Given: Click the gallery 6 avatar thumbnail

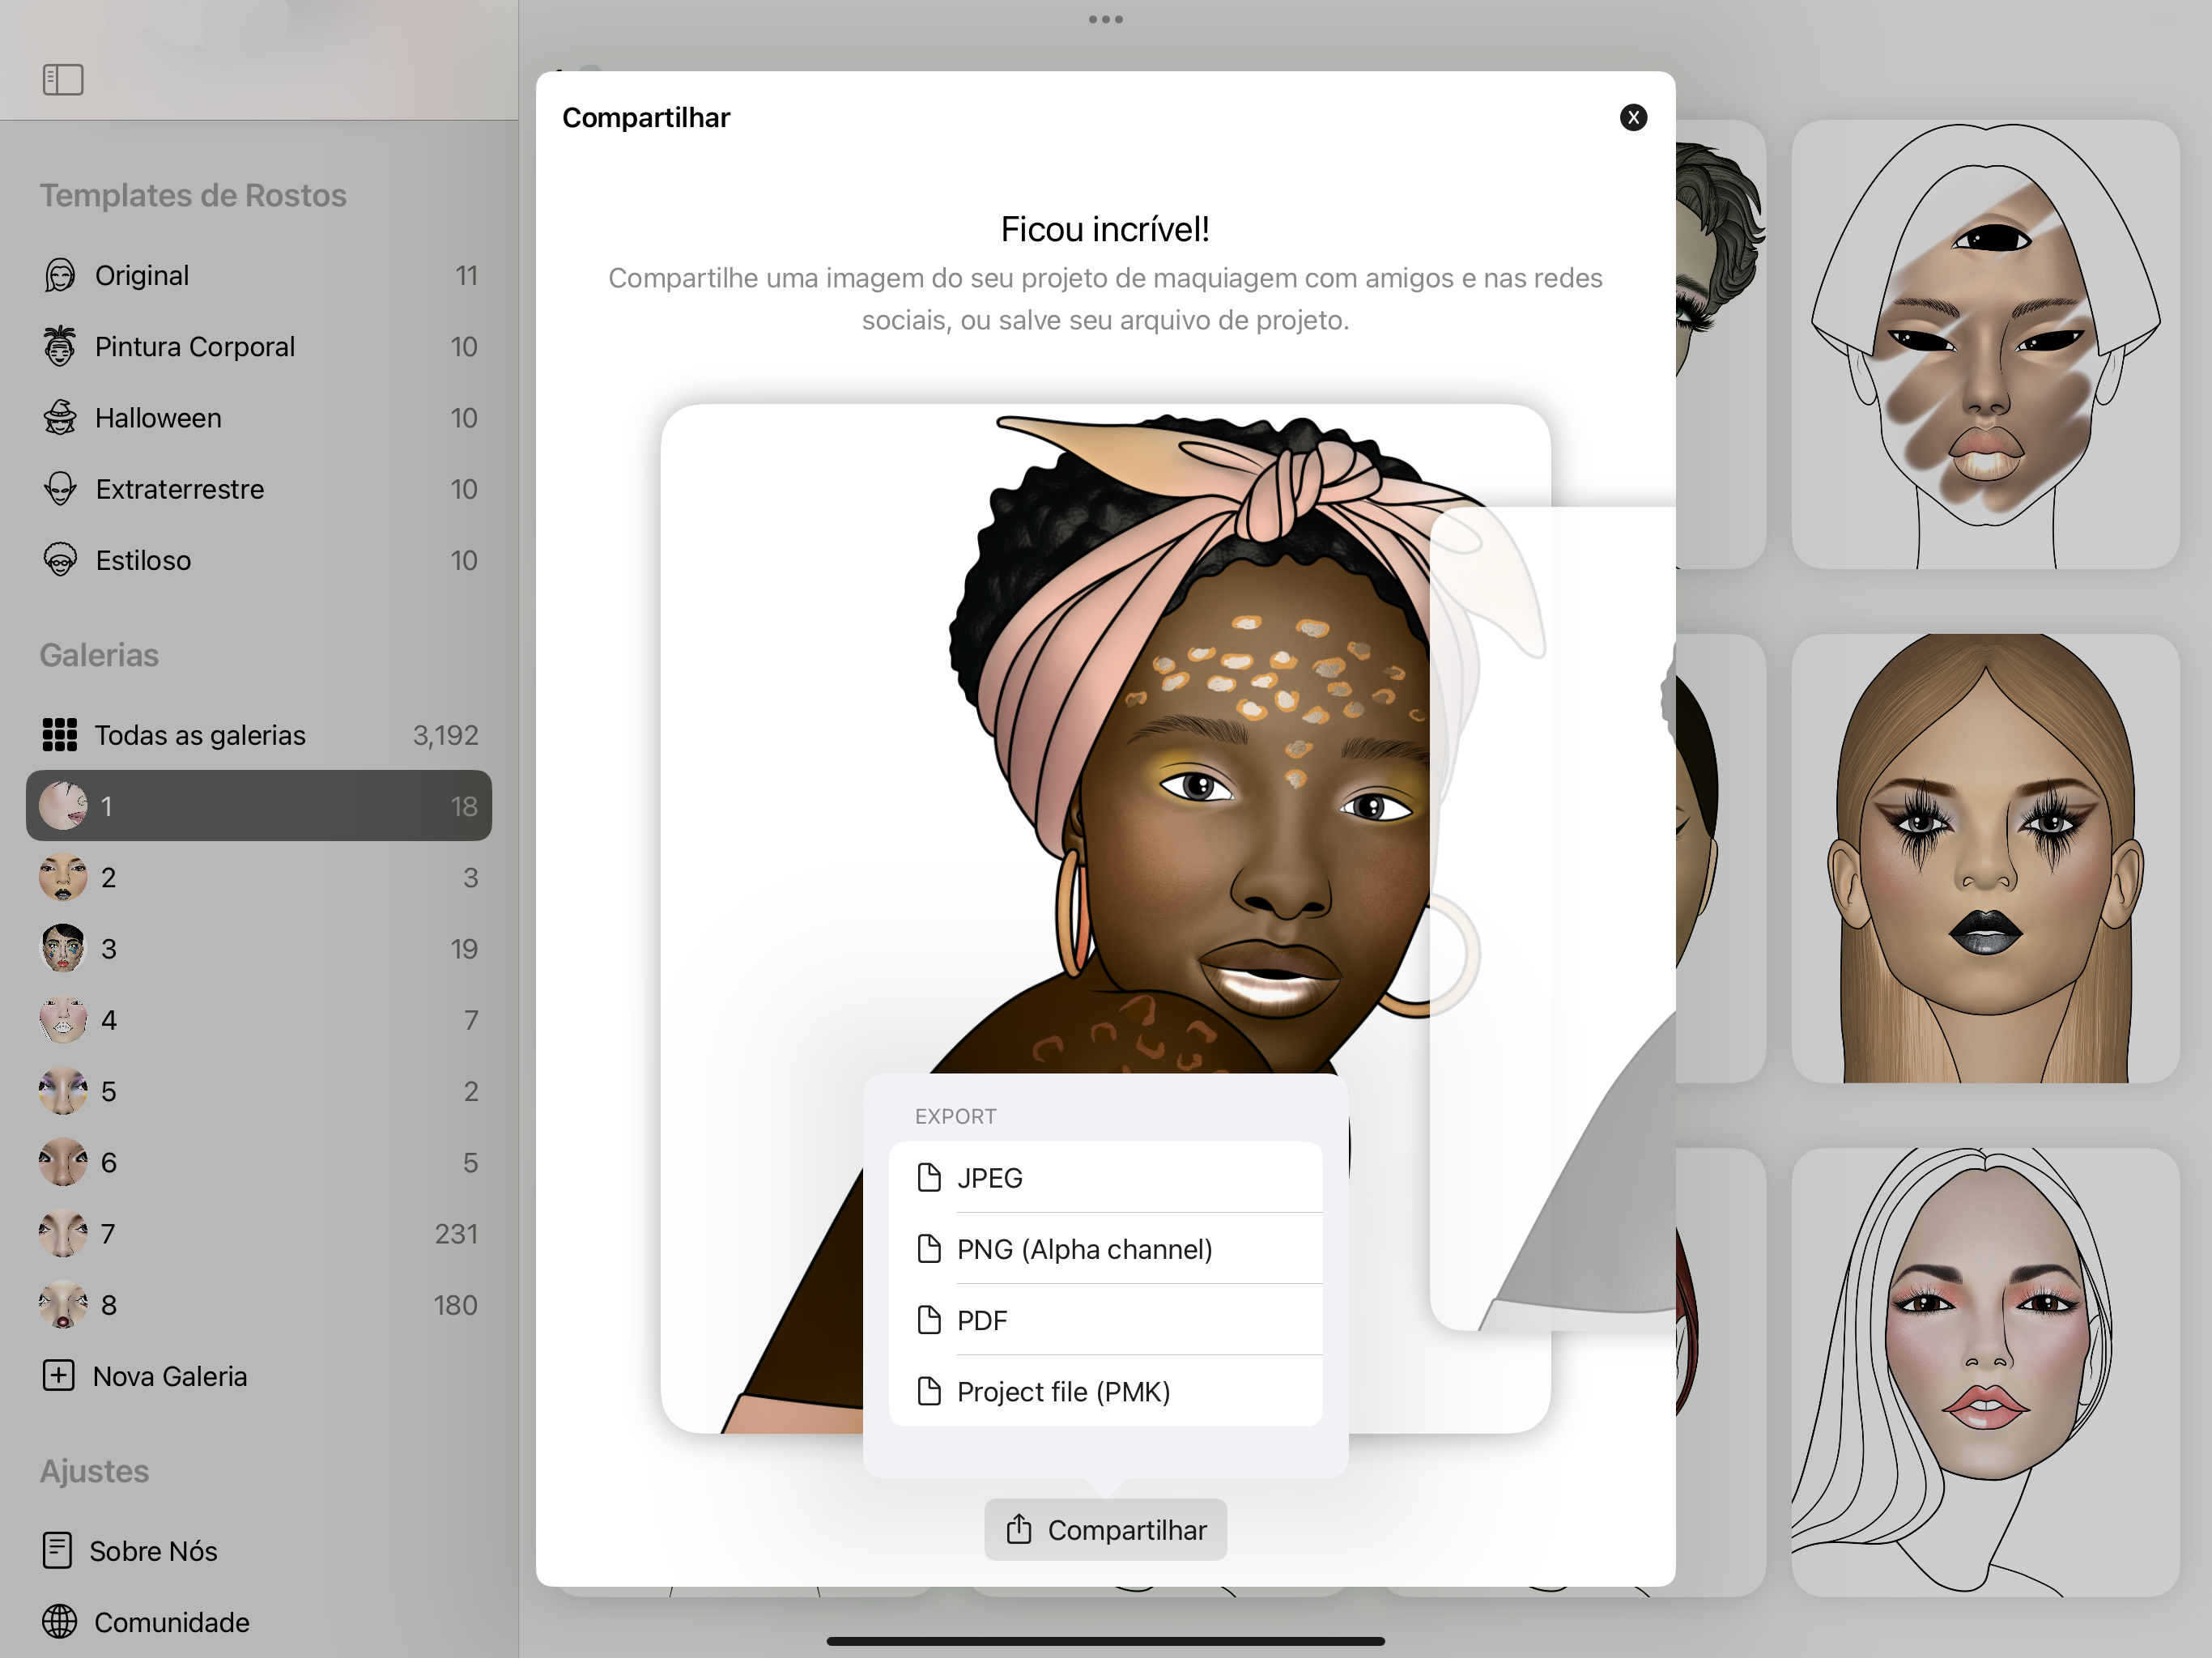Looking at the screenshot, I should pyautogui.click(x=63, y=1162).
